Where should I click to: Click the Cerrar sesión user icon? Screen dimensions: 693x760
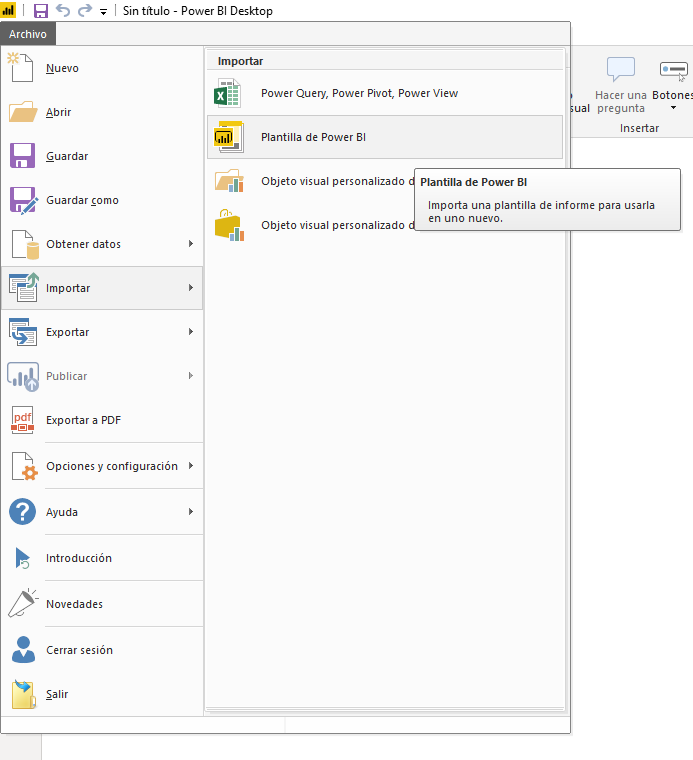pos(23,649)
